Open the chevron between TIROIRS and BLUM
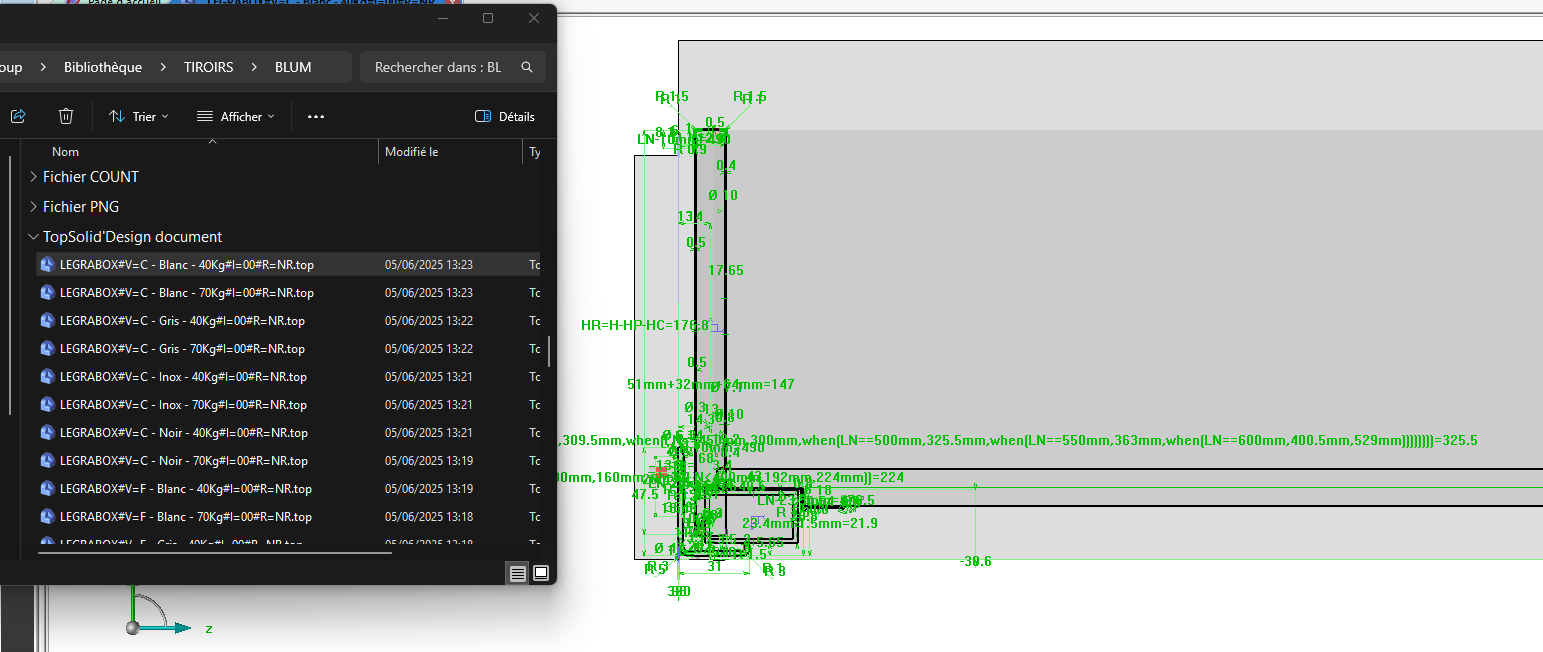 tap(254, 67)
